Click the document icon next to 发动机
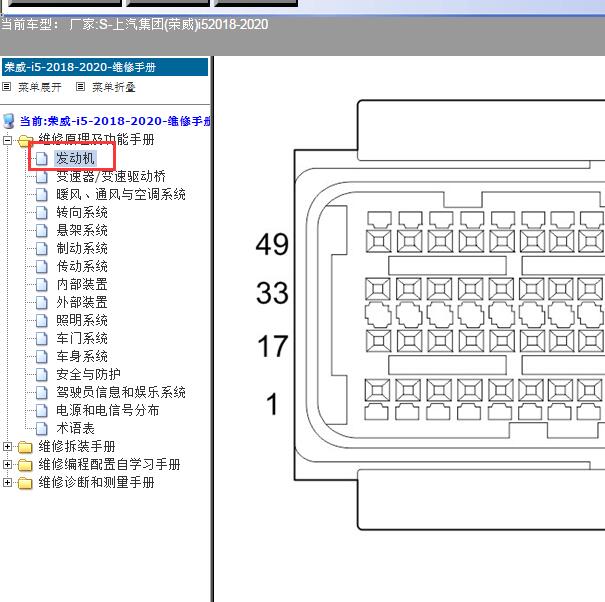 42,158
